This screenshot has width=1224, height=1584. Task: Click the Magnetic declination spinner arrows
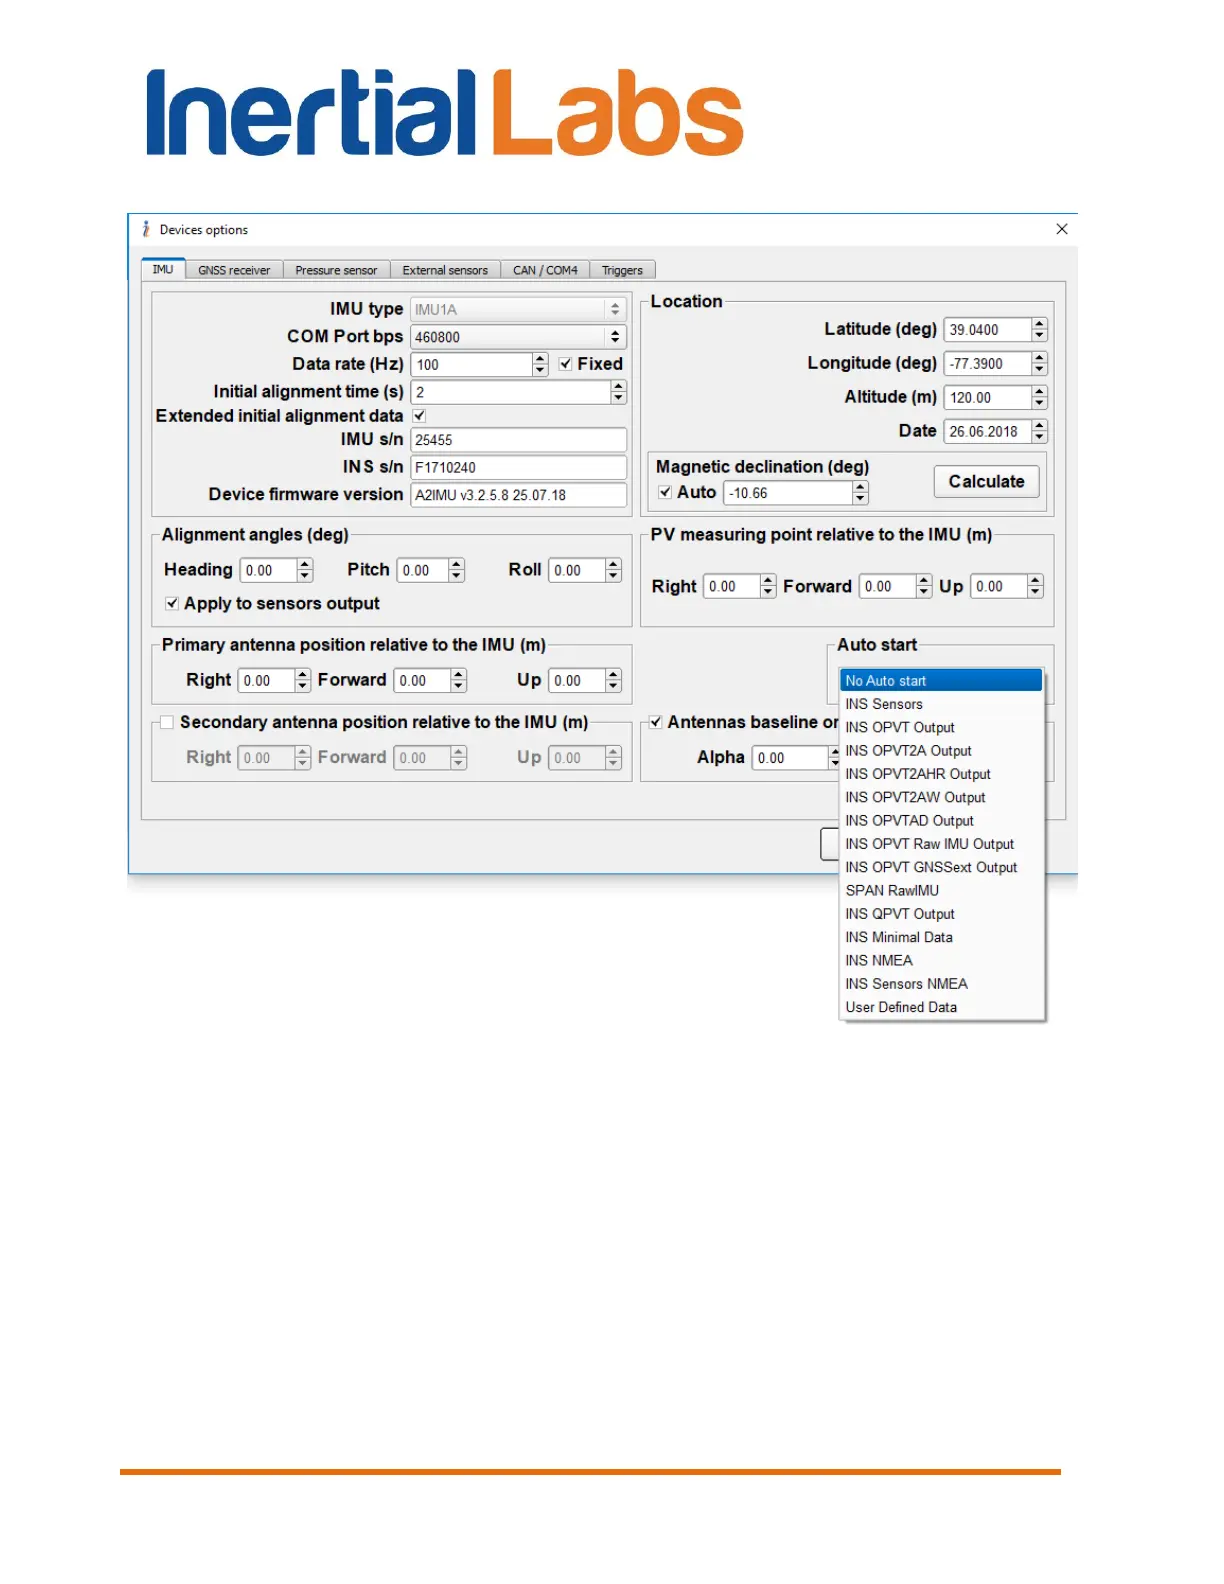click(x=860, y=493)
